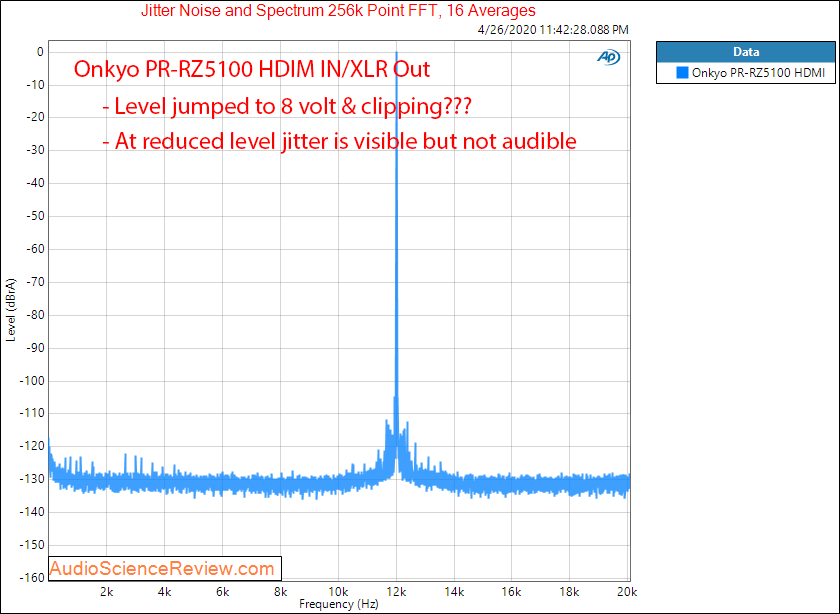Click the 'Level (dBrA)' y-axis label
The image size is (840, 614).
tap(11, 310)
